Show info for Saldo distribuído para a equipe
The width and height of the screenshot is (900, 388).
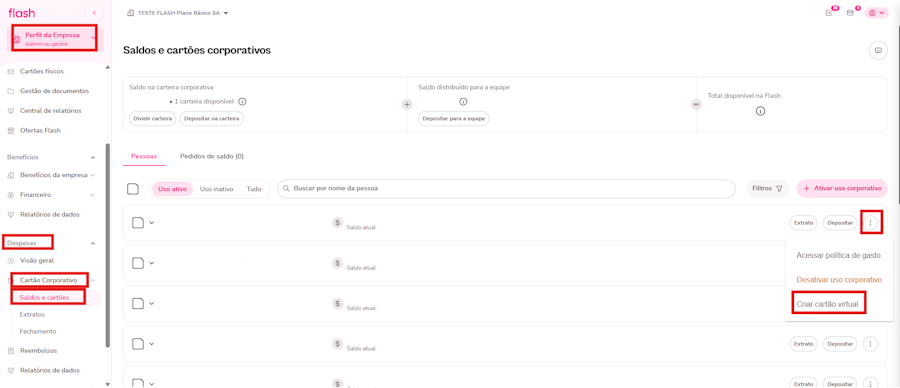463,102
